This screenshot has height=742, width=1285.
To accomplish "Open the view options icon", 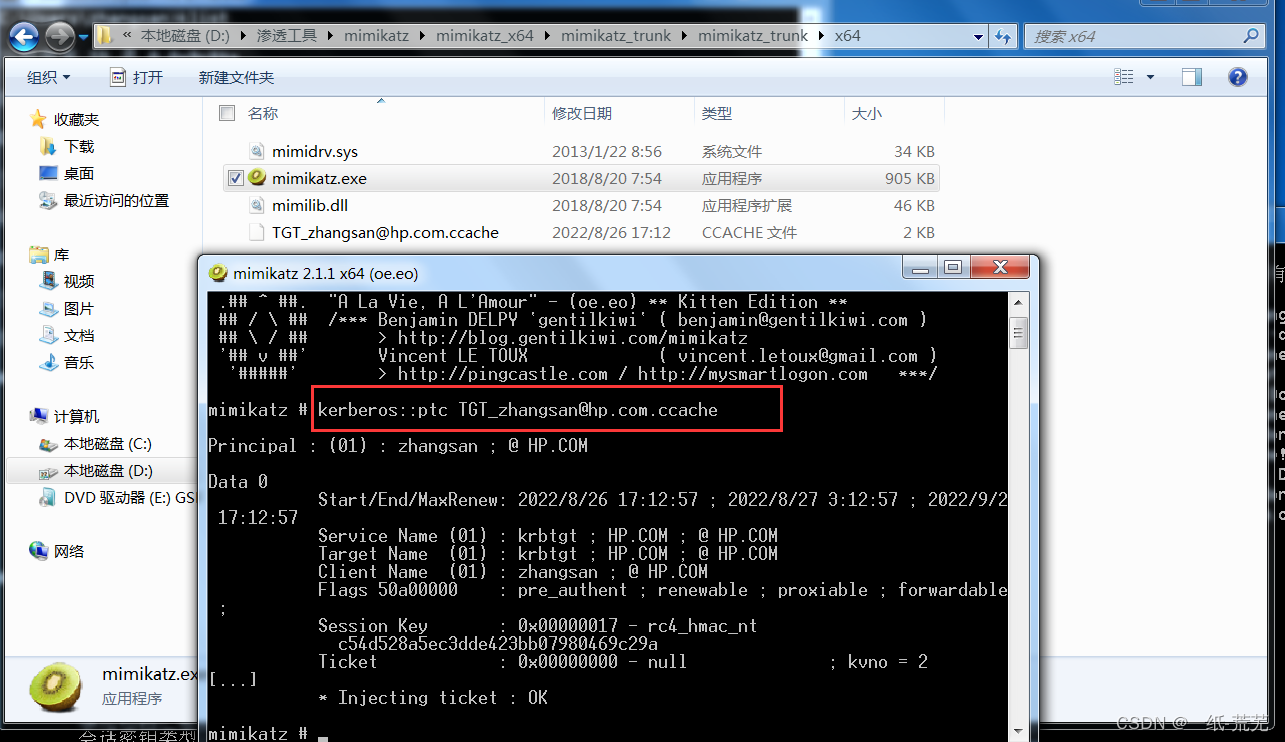I will (1125, 77).
